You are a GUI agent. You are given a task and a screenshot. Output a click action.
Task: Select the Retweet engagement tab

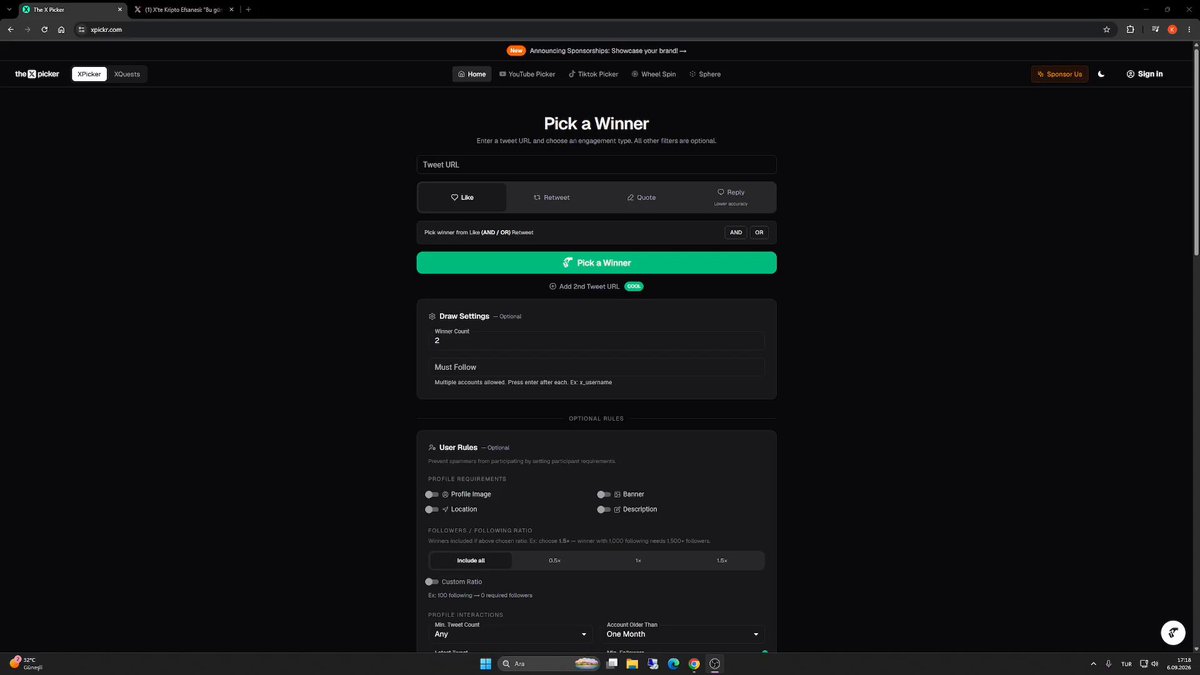click(552, 197)
